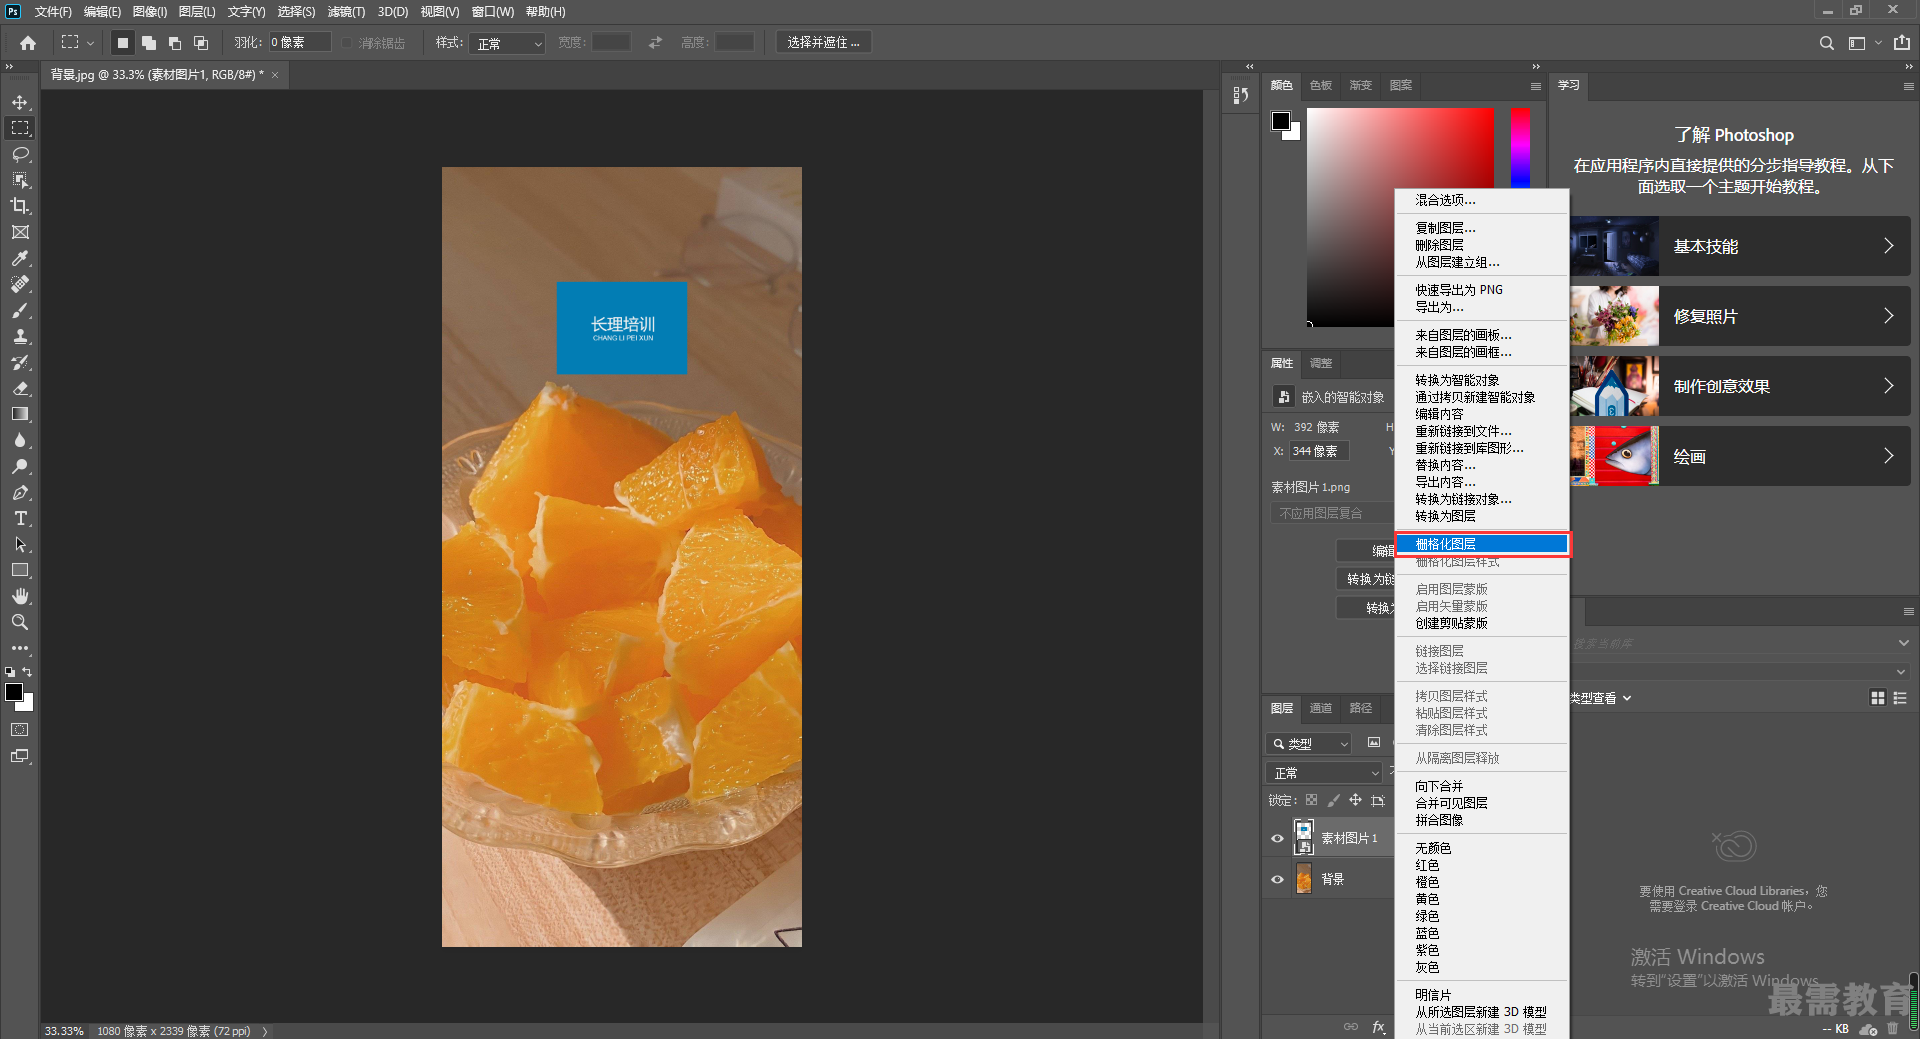Screen dimensions: 1920x1039
Task: Select the Eyedropper tool
Action: point(20,258)
